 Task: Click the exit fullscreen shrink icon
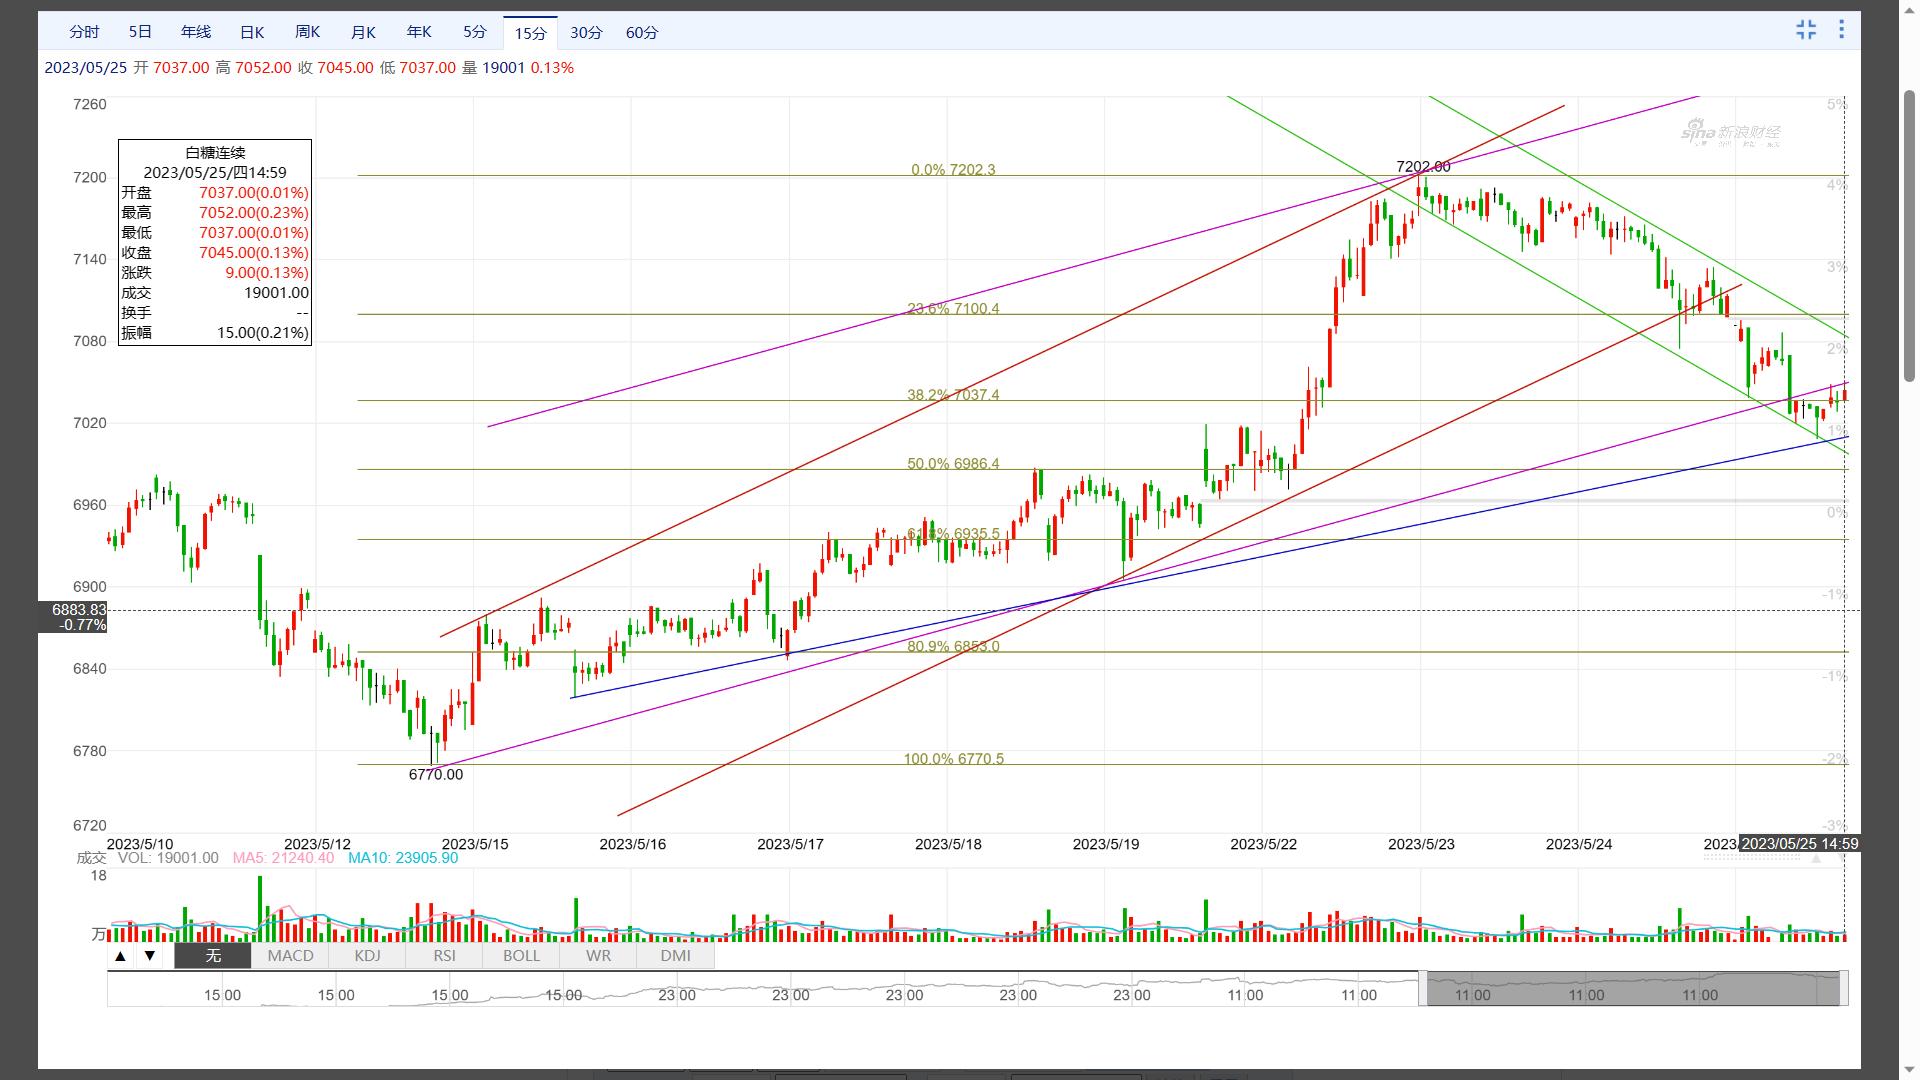[1806, 30]
